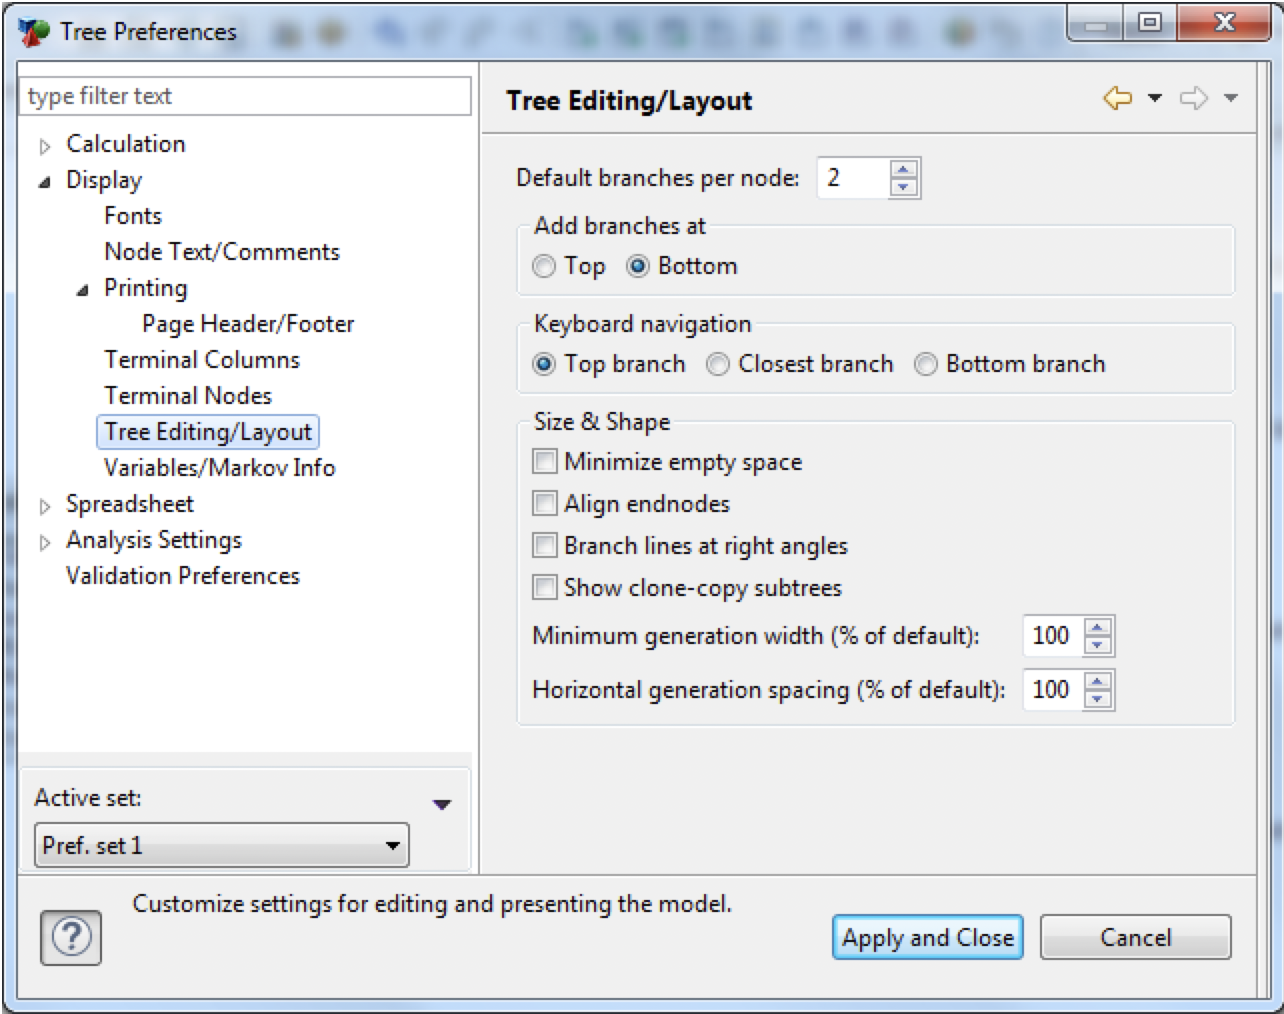
Task: Collapse the Display tree section
Action: click(44, 180)
